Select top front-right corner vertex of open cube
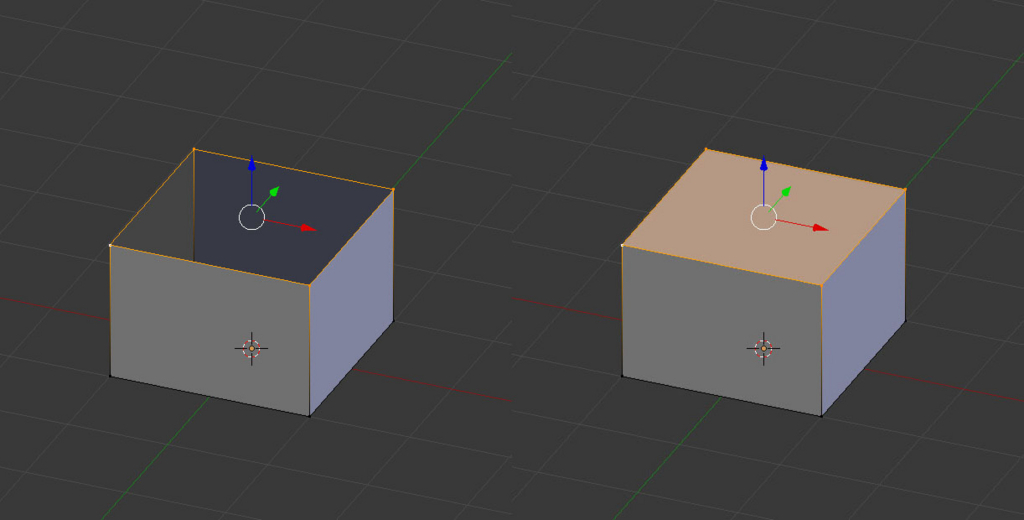Screen dimensions: 1024x520 pos(310,284)
